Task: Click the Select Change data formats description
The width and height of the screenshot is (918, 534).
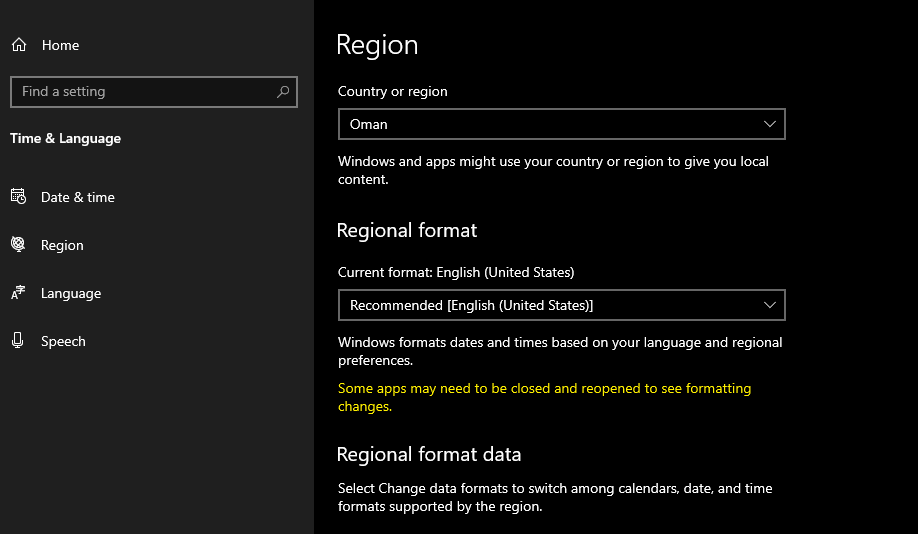Action: (x=555, y=497)
